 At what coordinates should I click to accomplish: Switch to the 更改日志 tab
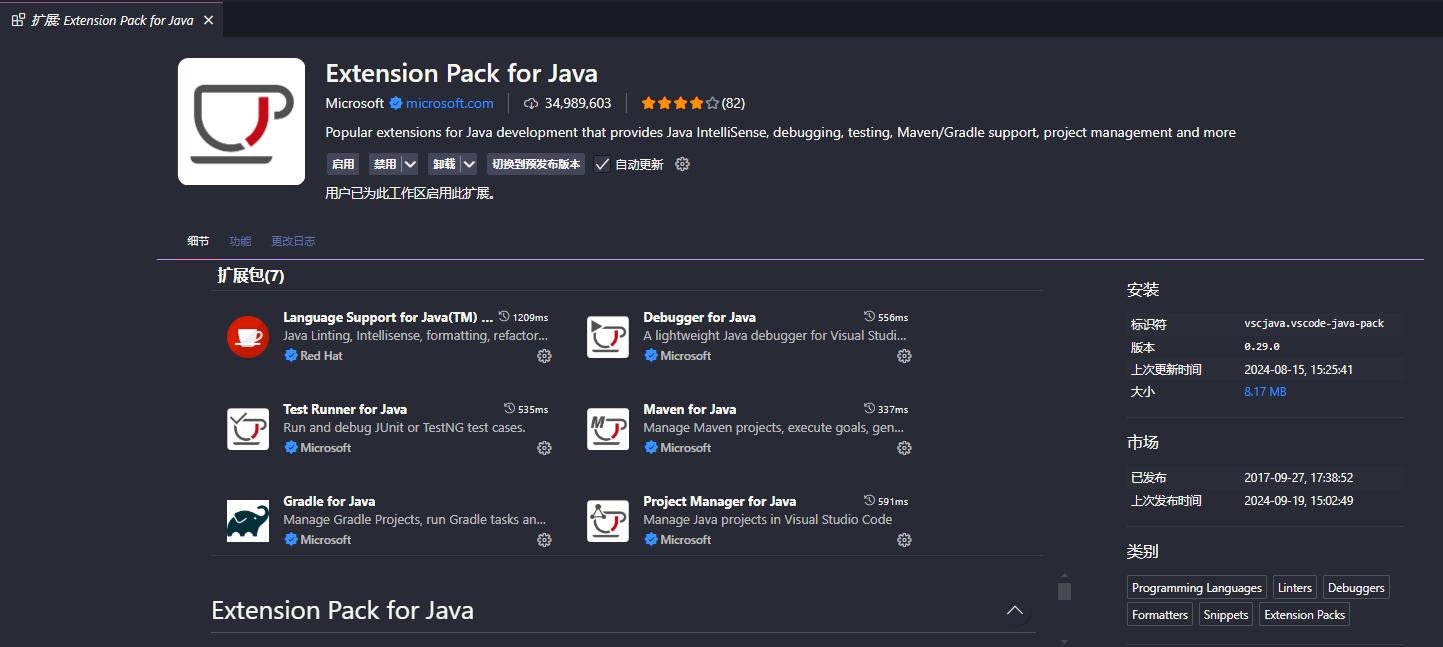(x=293, y=241)
